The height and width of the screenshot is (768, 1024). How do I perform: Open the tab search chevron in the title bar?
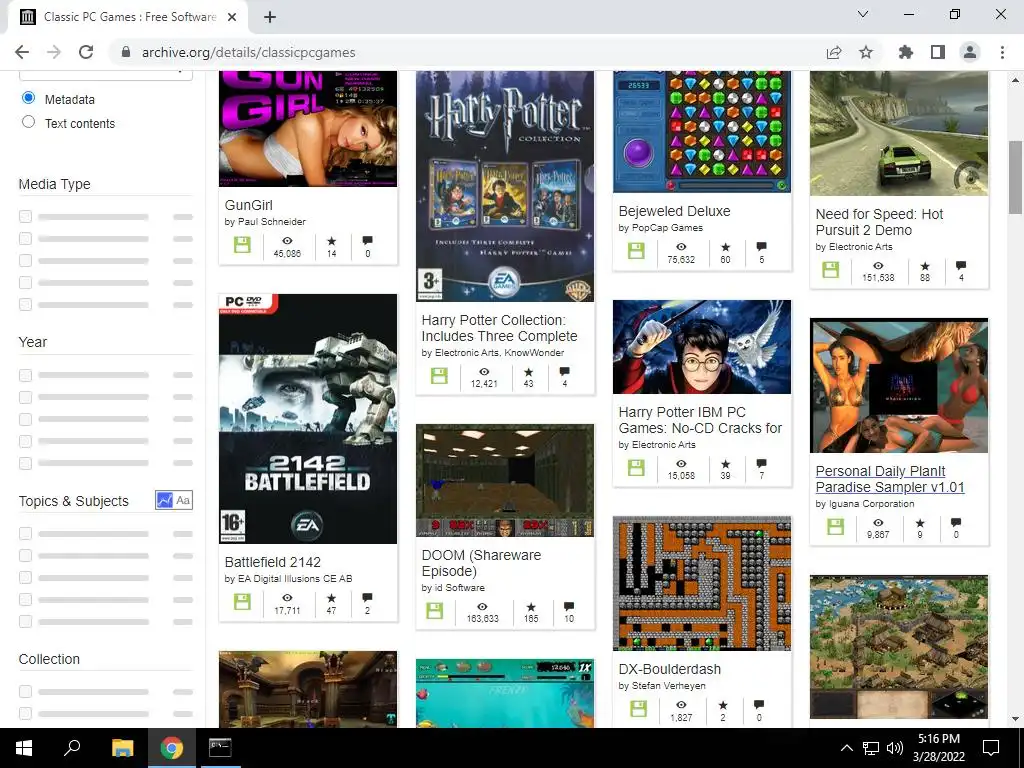point(863,14)
